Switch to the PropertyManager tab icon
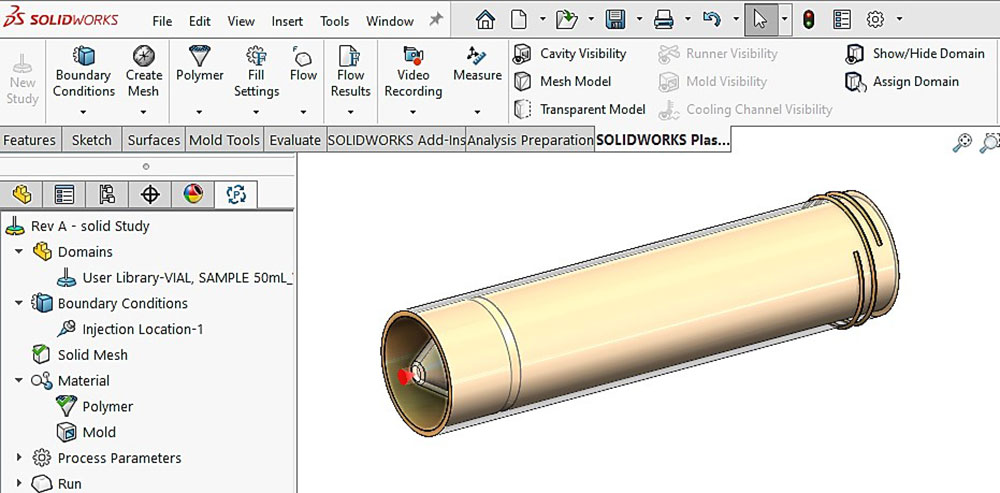The image size is (1000, 493). click(x=64, y=194)
